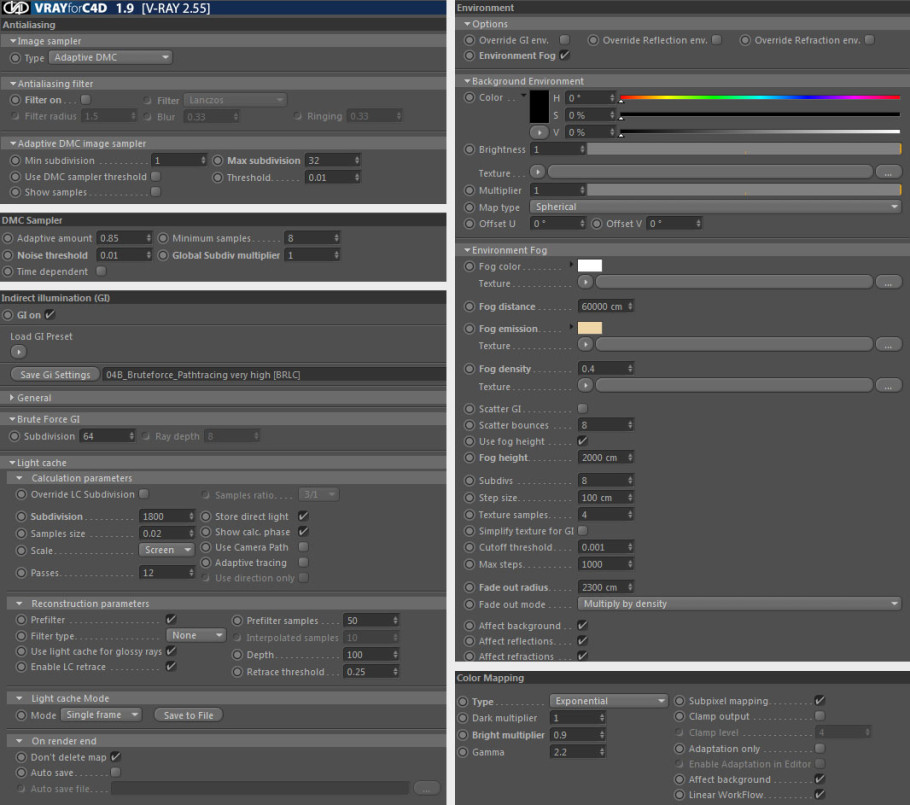The width and height of the screenshot is (910, 805).
Task: Open the Image sampler Type dropdown
Action: (x=110, y=57)
